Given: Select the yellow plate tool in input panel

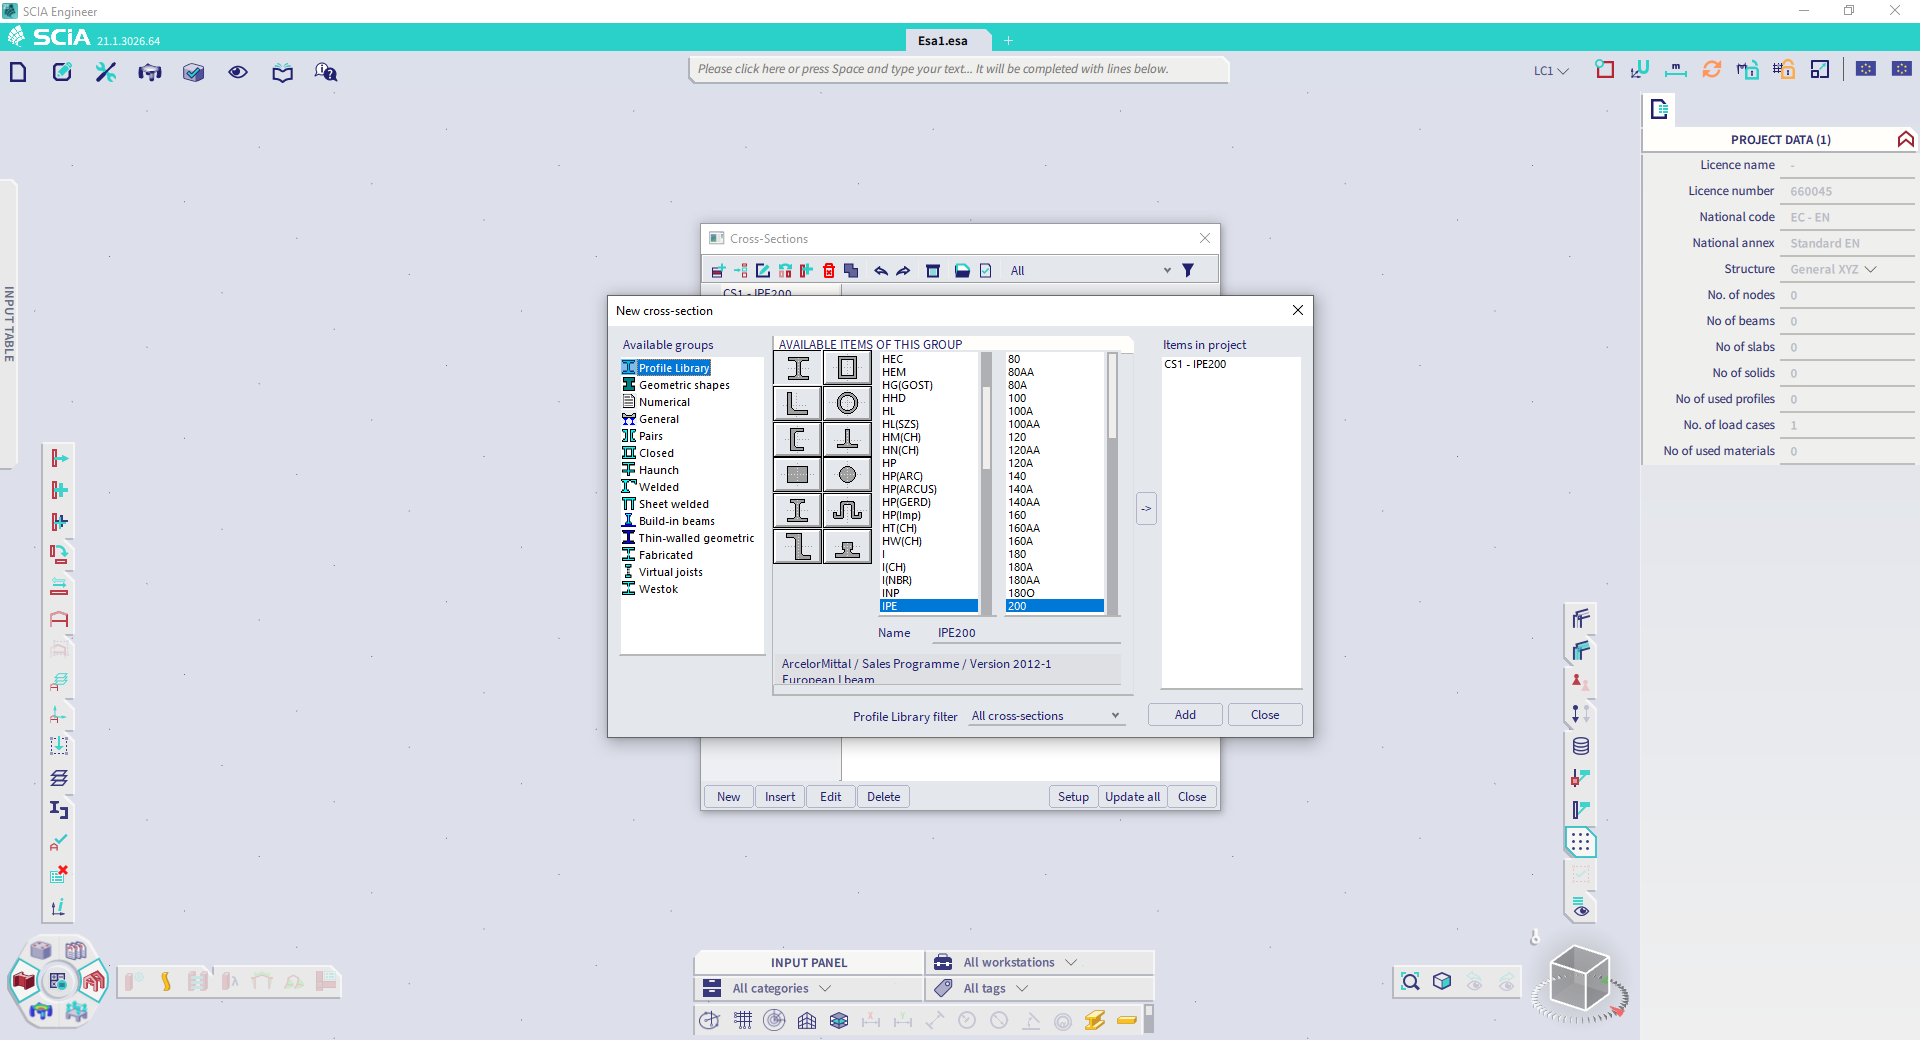Looking at the screenshot, I should (1128, 1022).
